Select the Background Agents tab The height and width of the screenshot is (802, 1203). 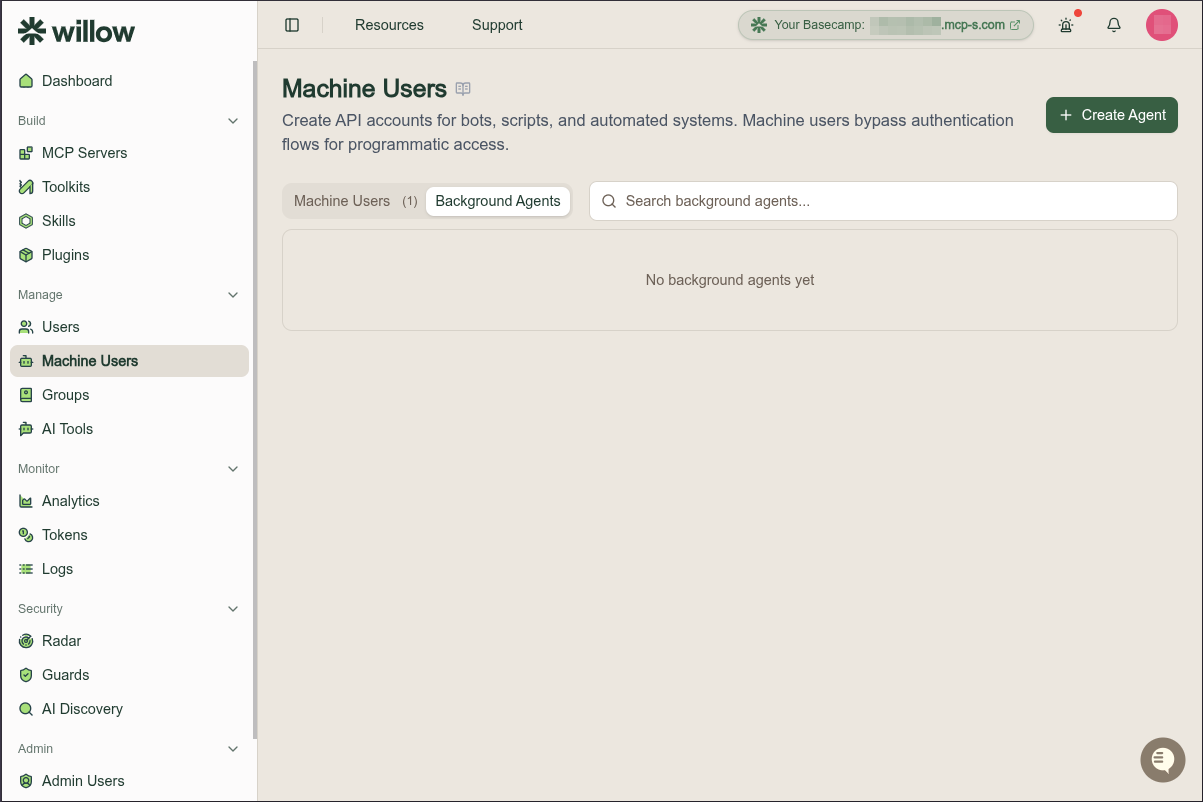pos(498,201)
